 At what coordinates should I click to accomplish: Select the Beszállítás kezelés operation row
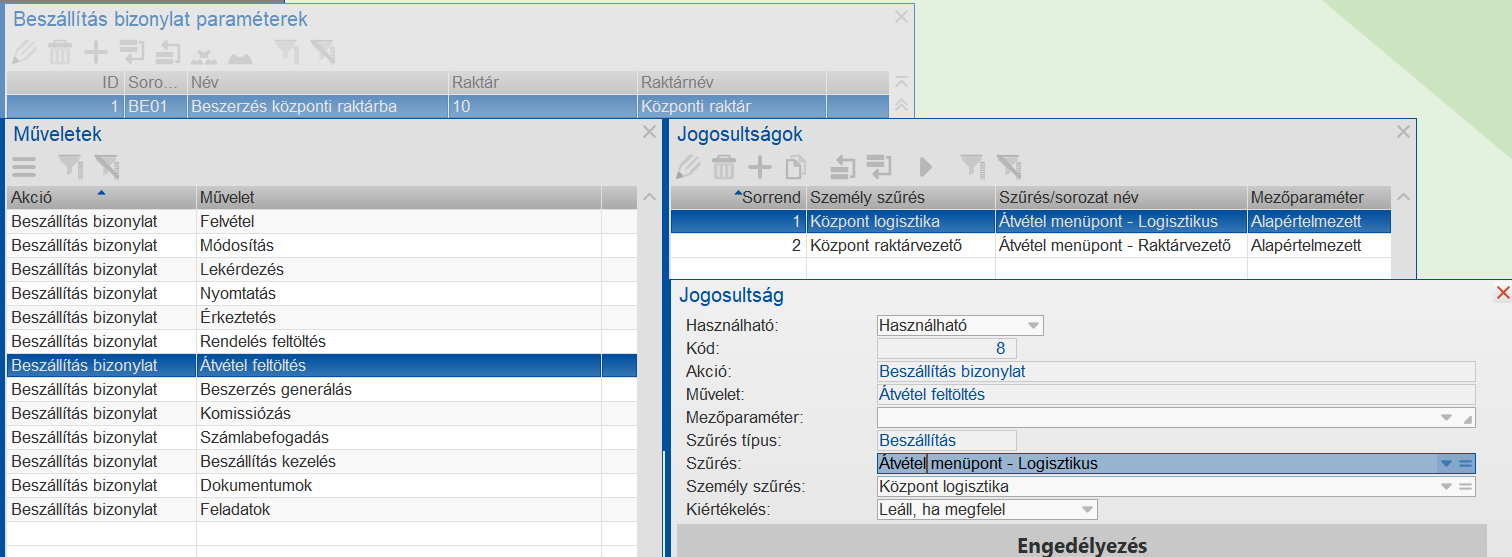322,462
